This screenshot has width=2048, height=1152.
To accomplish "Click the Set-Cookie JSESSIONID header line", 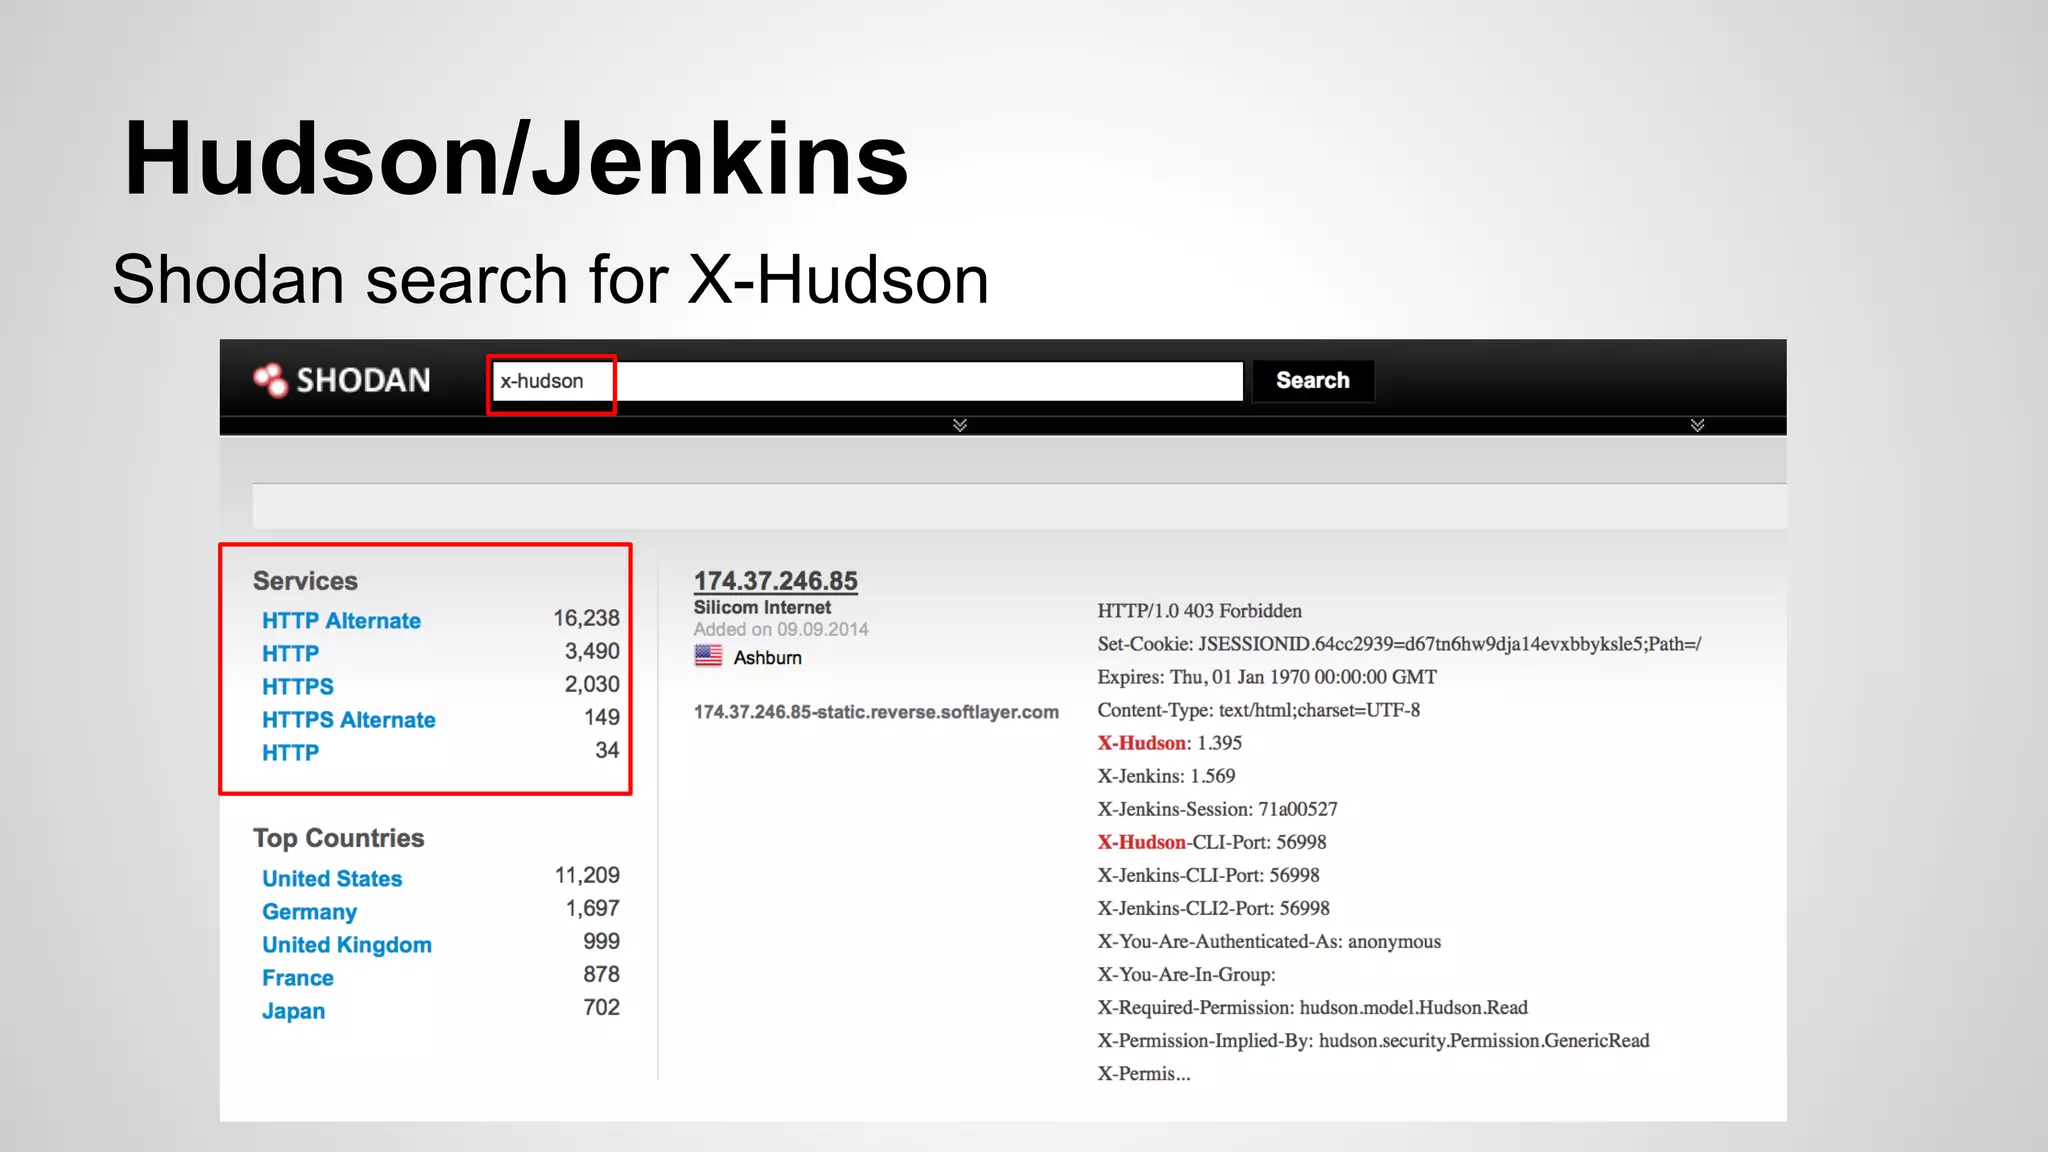I will pos(1399,643).
